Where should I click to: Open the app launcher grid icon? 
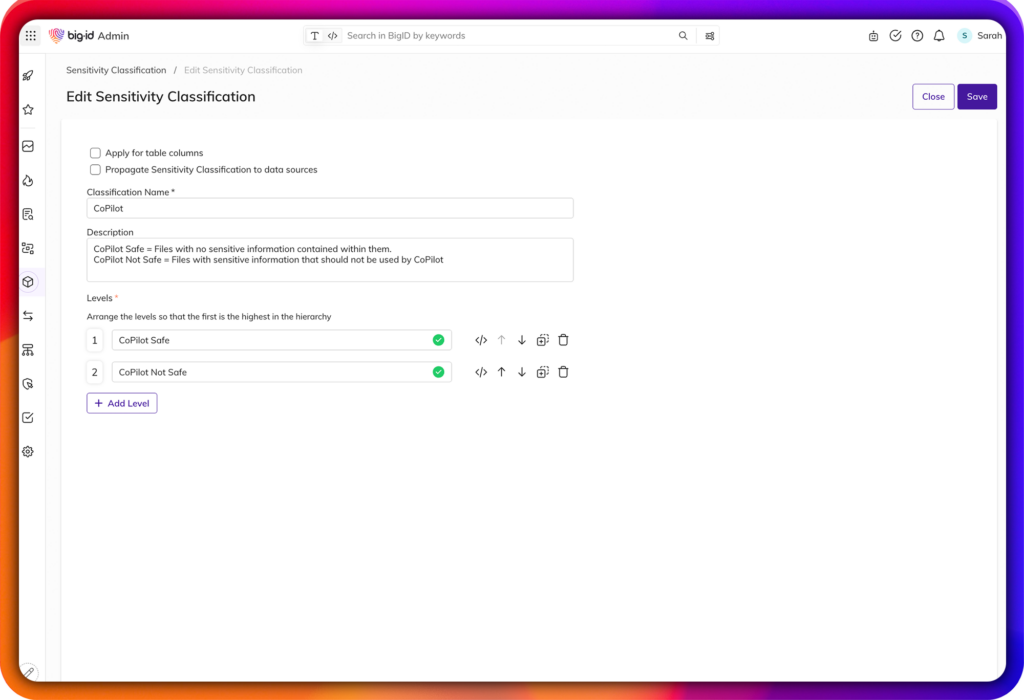[31, 36]
